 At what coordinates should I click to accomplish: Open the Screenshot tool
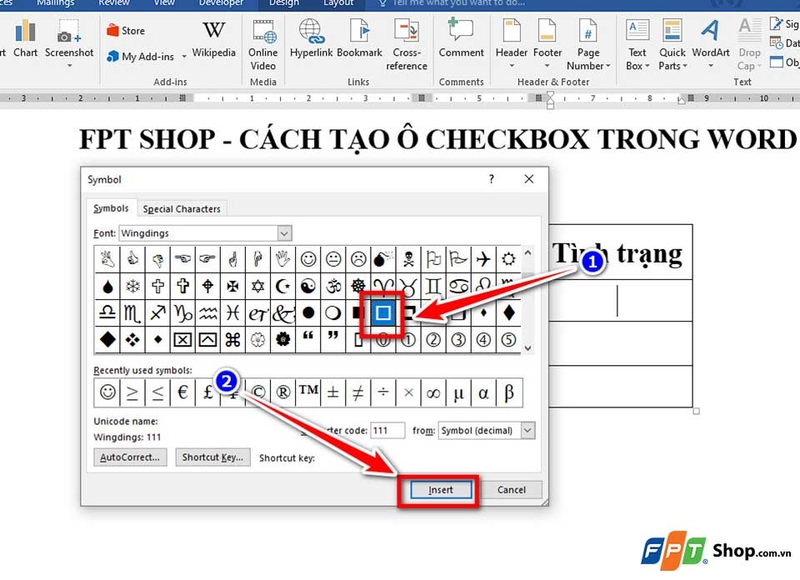pyautogui.click(x=69, y=43)
